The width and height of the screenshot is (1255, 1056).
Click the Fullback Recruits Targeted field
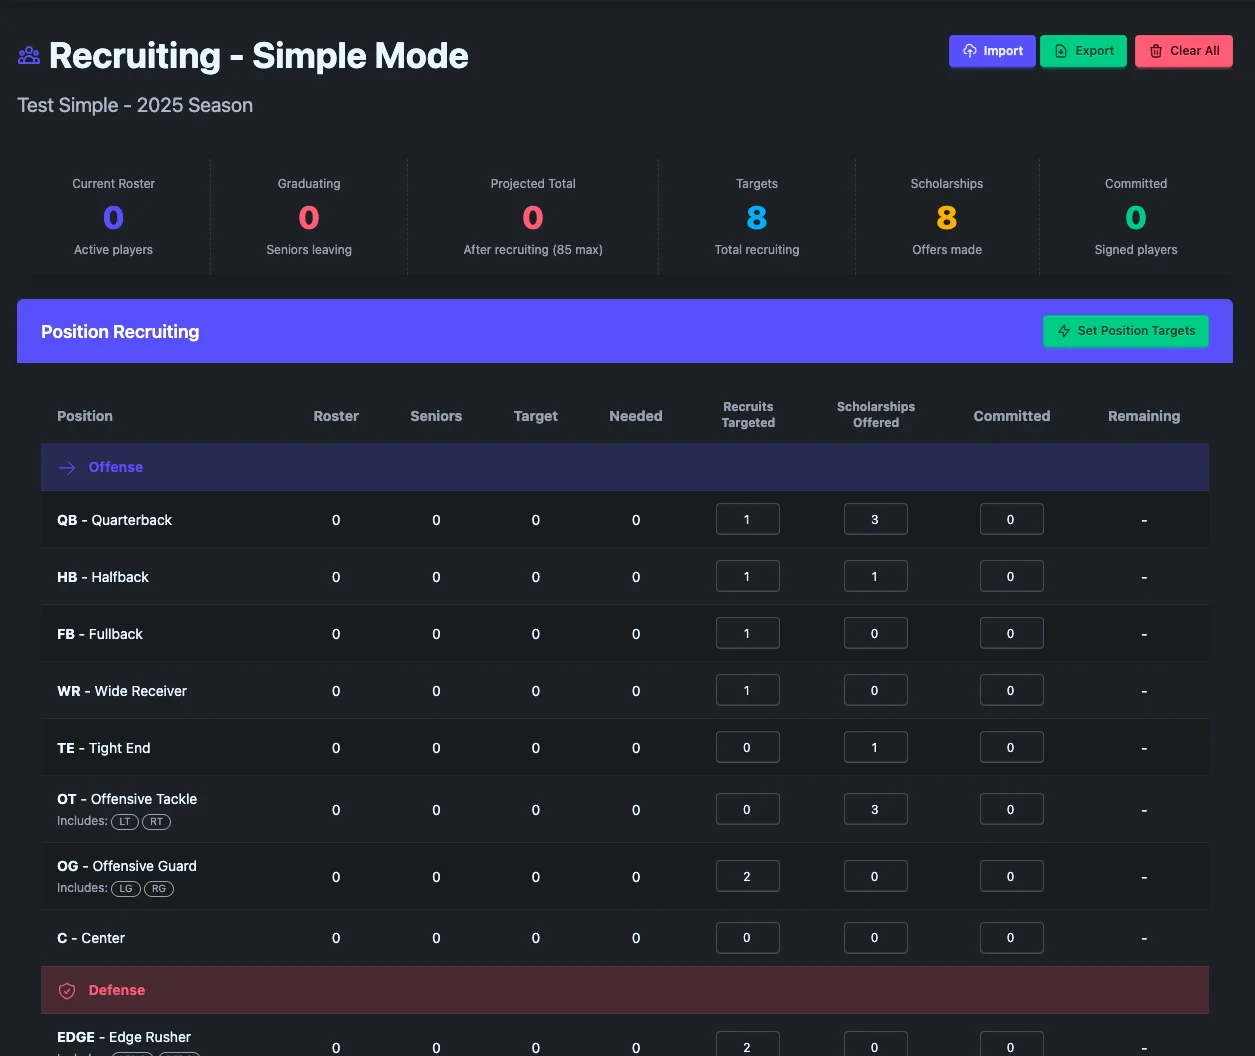click(747, 632)
